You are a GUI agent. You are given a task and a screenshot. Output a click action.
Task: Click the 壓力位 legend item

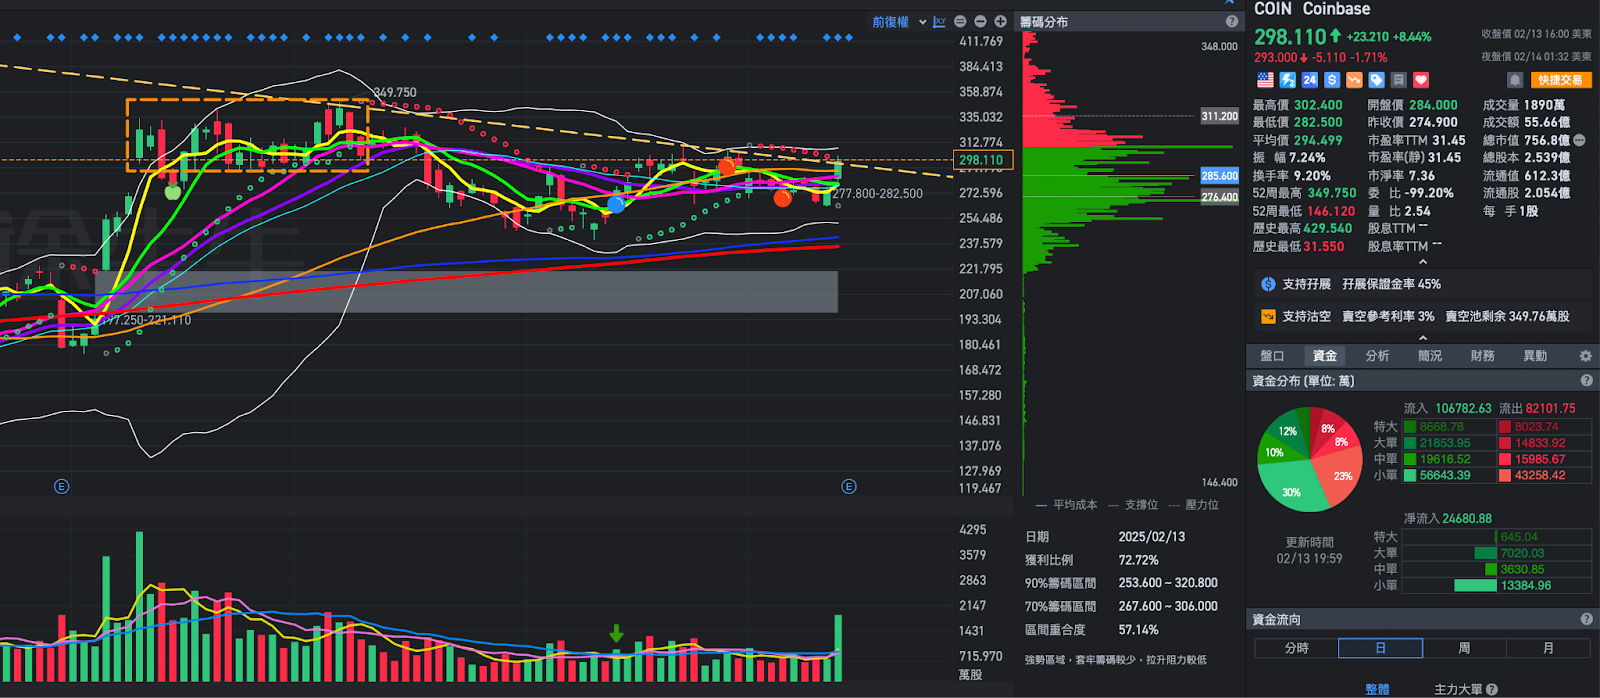(1193, 505)
